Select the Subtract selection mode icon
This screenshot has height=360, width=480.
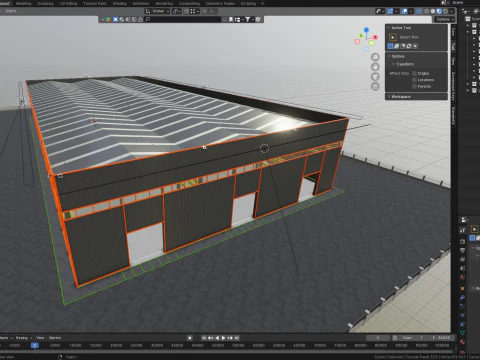pyautogui.click(x=403, y=46)
